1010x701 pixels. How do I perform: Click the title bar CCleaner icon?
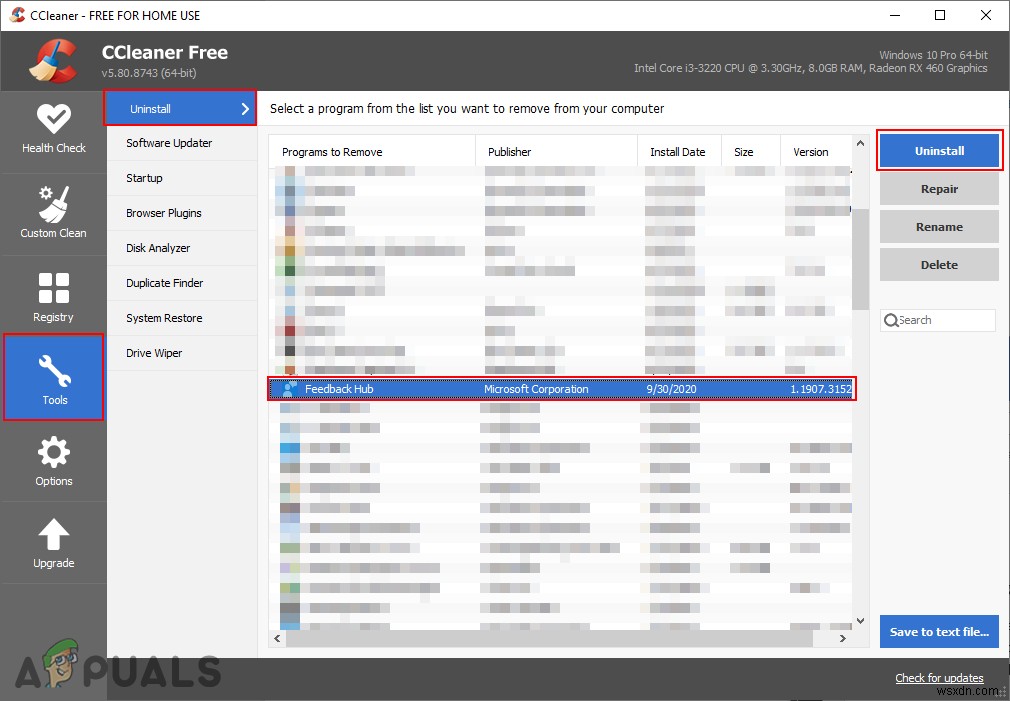tap(17, 15)
